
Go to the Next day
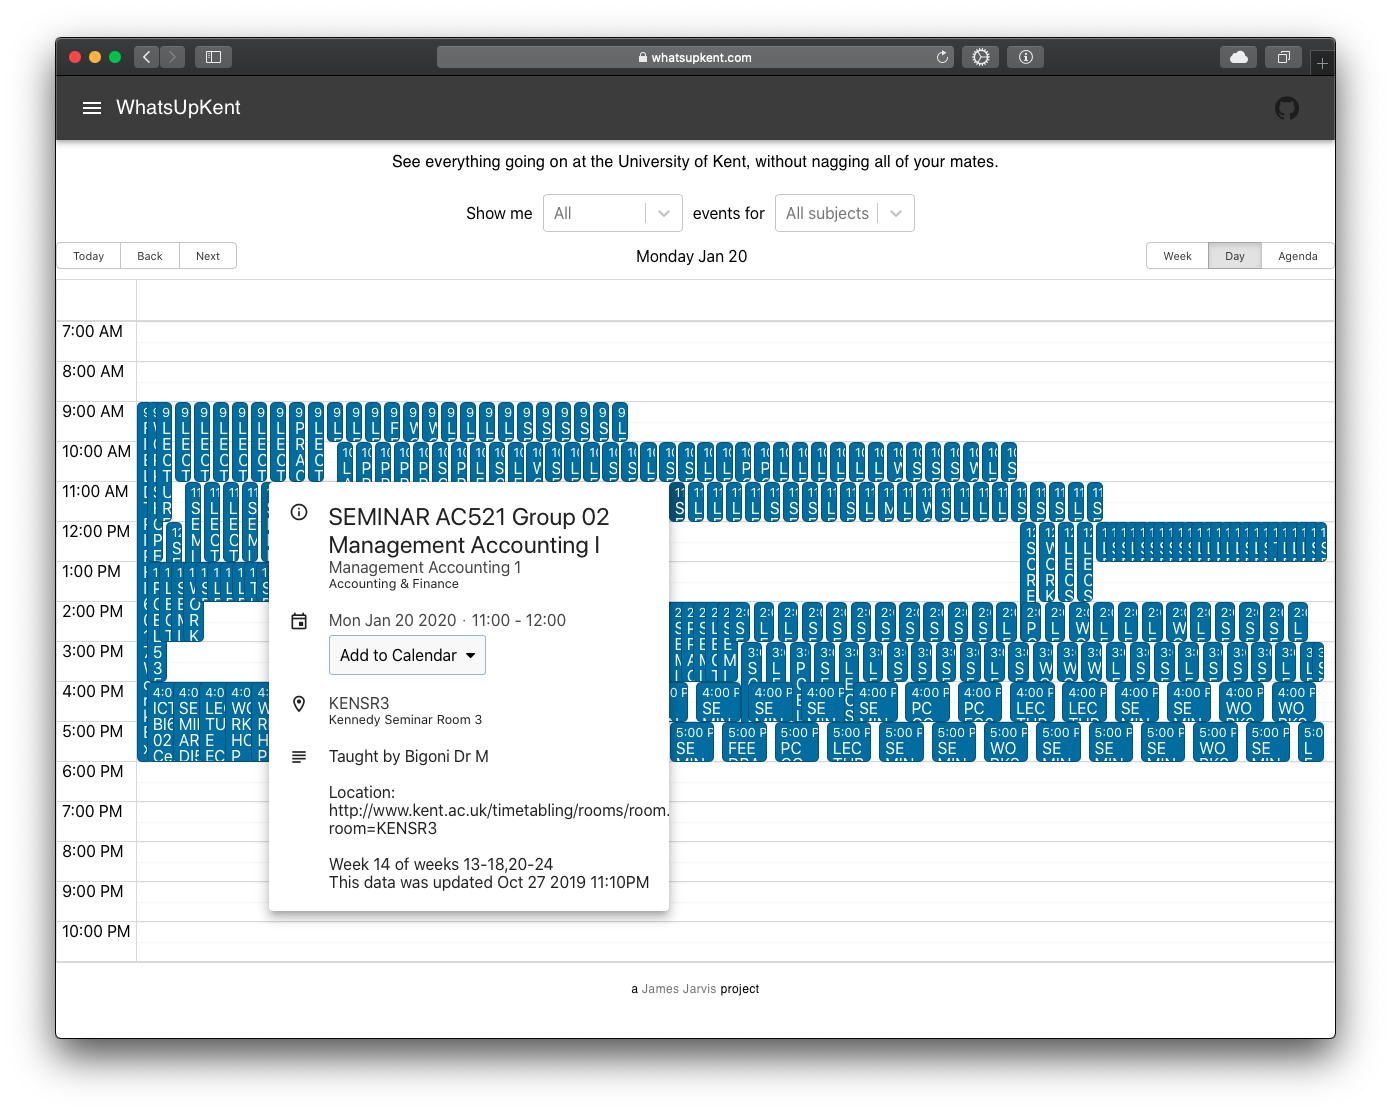point(208,256)
